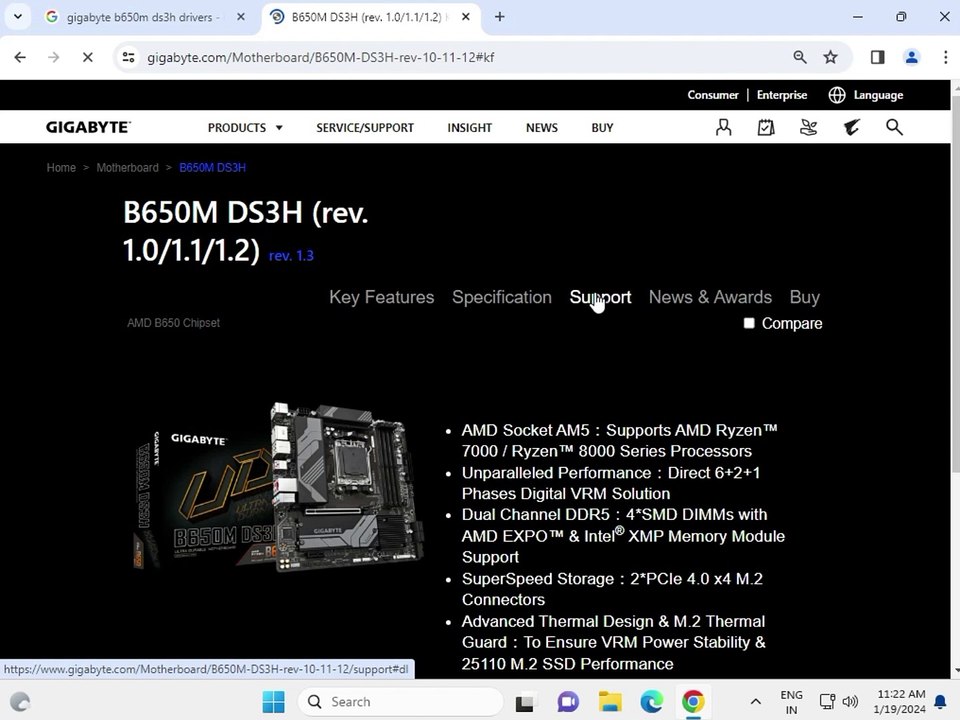Click ENG IN language indicator
This screenshot has height=720, width=960.
click(x=792, y=702)
